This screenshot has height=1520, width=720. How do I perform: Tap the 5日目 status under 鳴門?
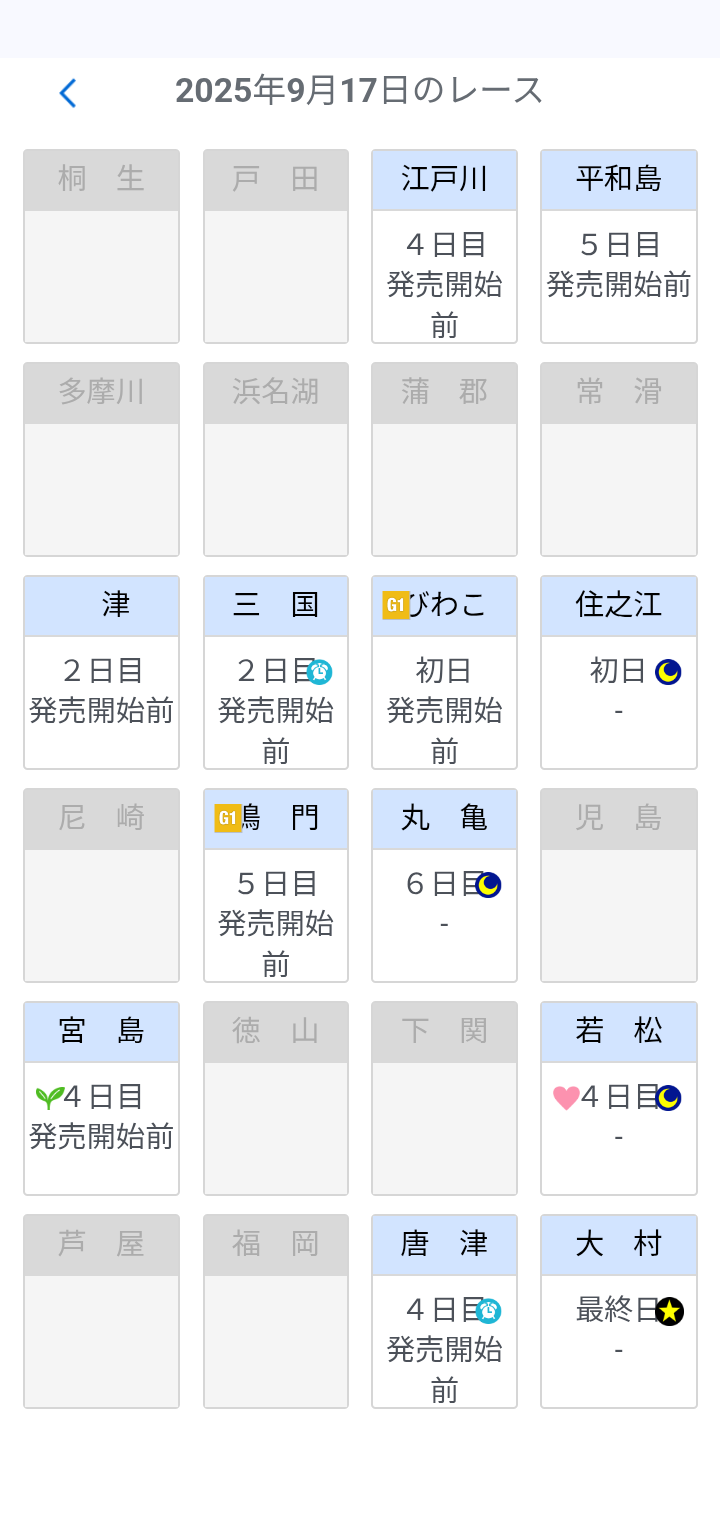[x=276, y=884]
